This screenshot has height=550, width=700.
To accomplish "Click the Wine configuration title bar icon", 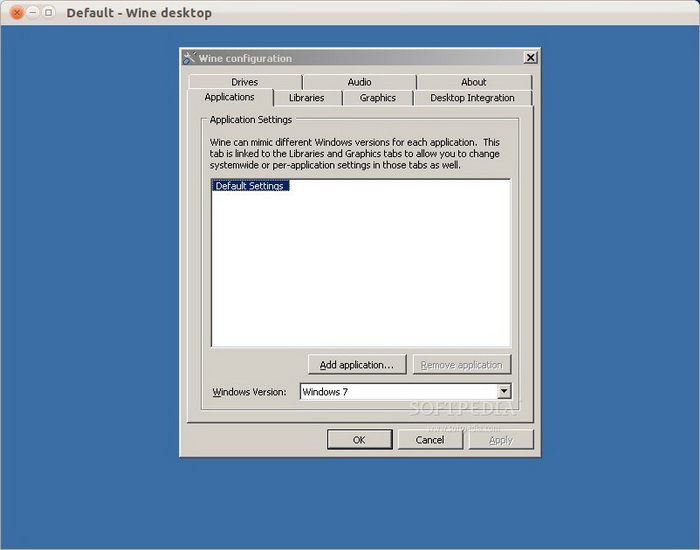I will coord(189,58).
